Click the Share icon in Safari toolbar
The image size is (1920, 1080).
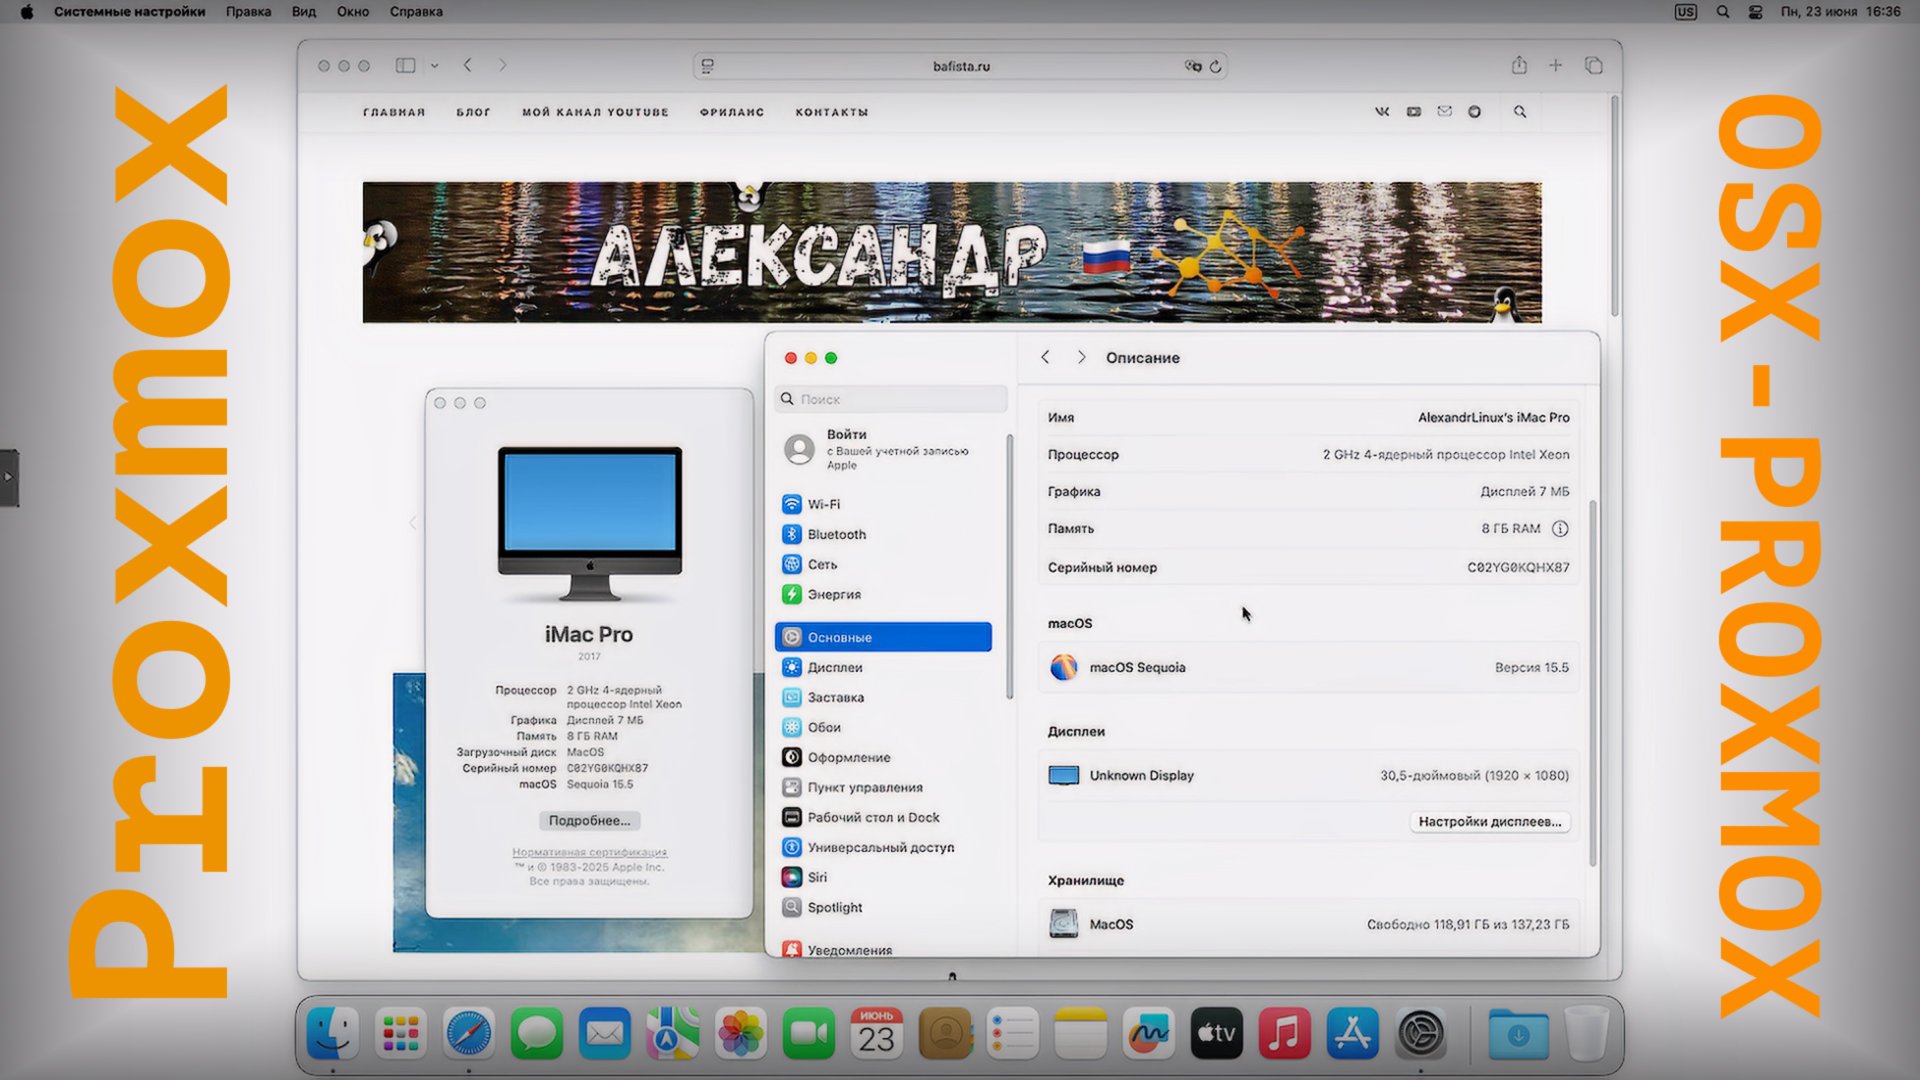(x=1520, y=65)
